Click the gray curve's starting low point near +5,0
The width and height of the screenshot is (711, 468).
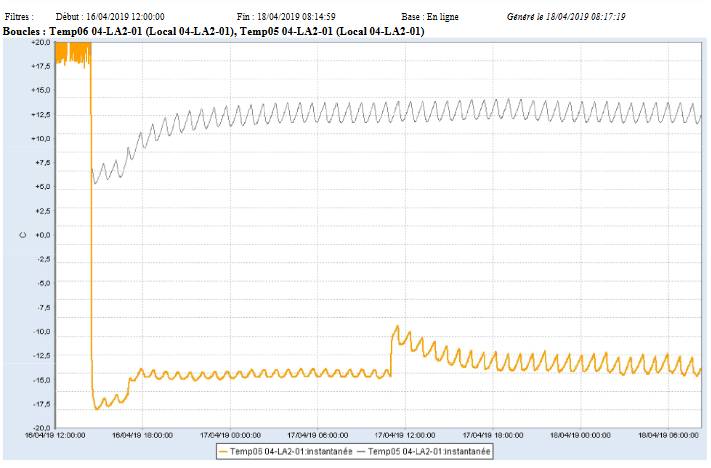95,183
